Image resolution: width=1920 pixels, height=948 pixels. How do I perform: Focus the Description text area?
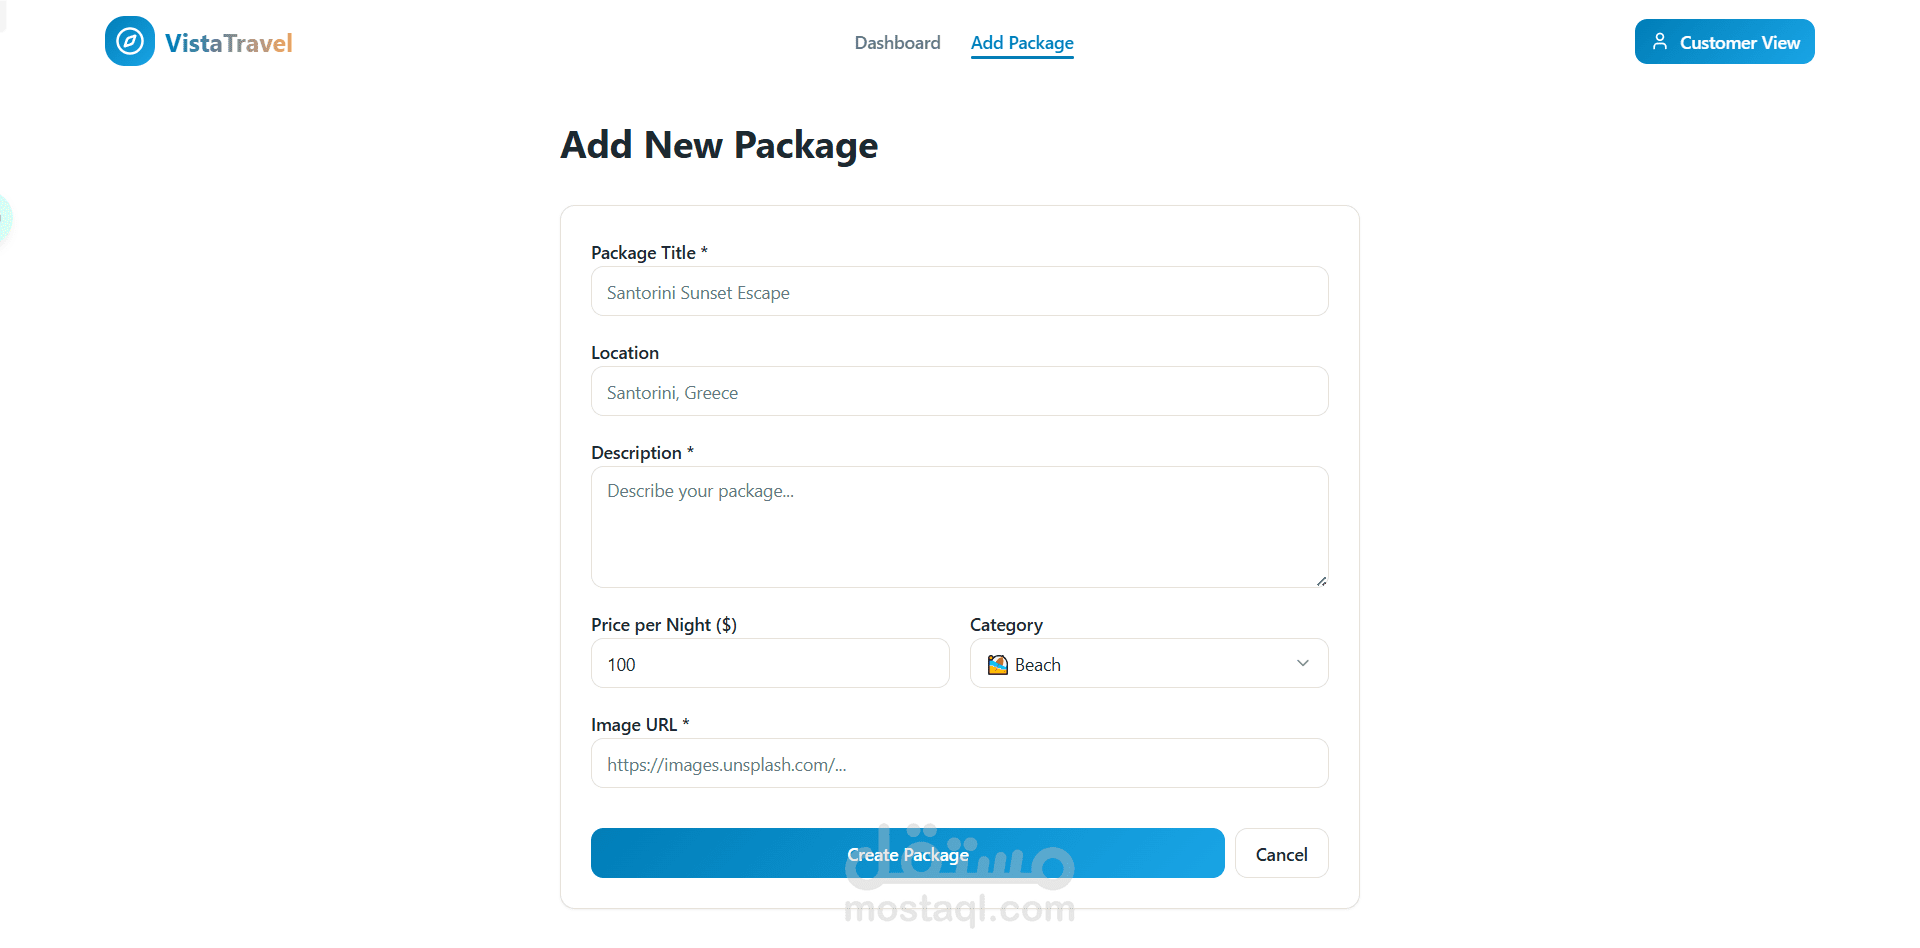[959, 527]
